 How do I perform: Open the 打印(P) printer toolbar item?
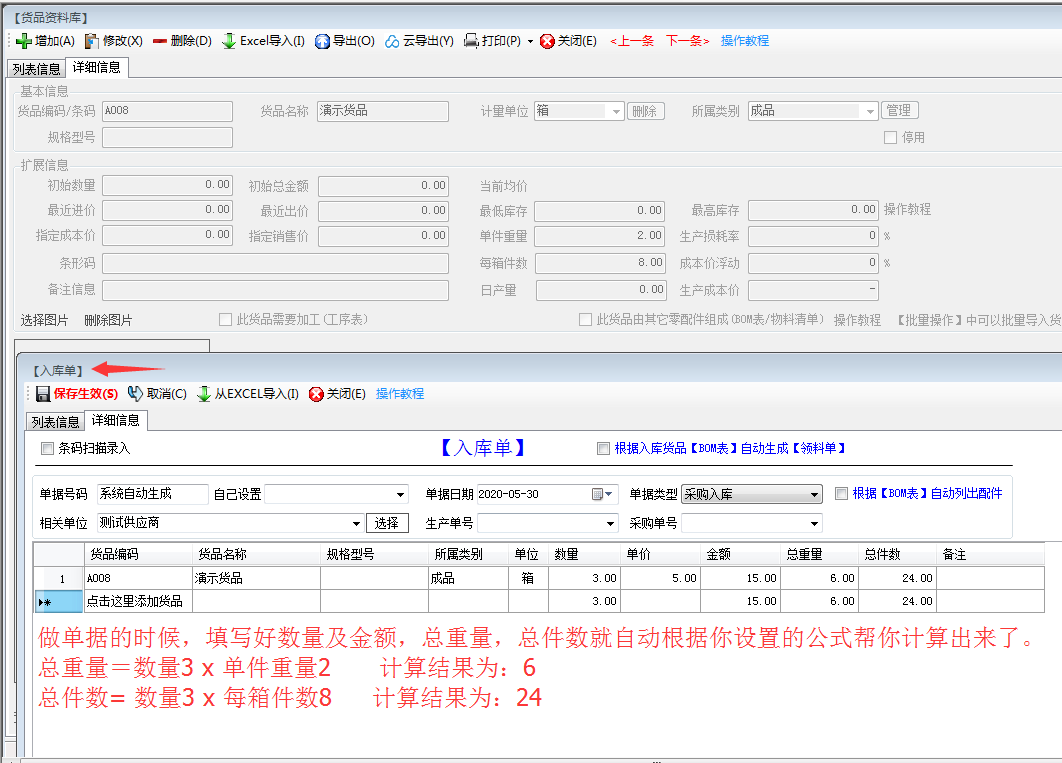[471, 41]
